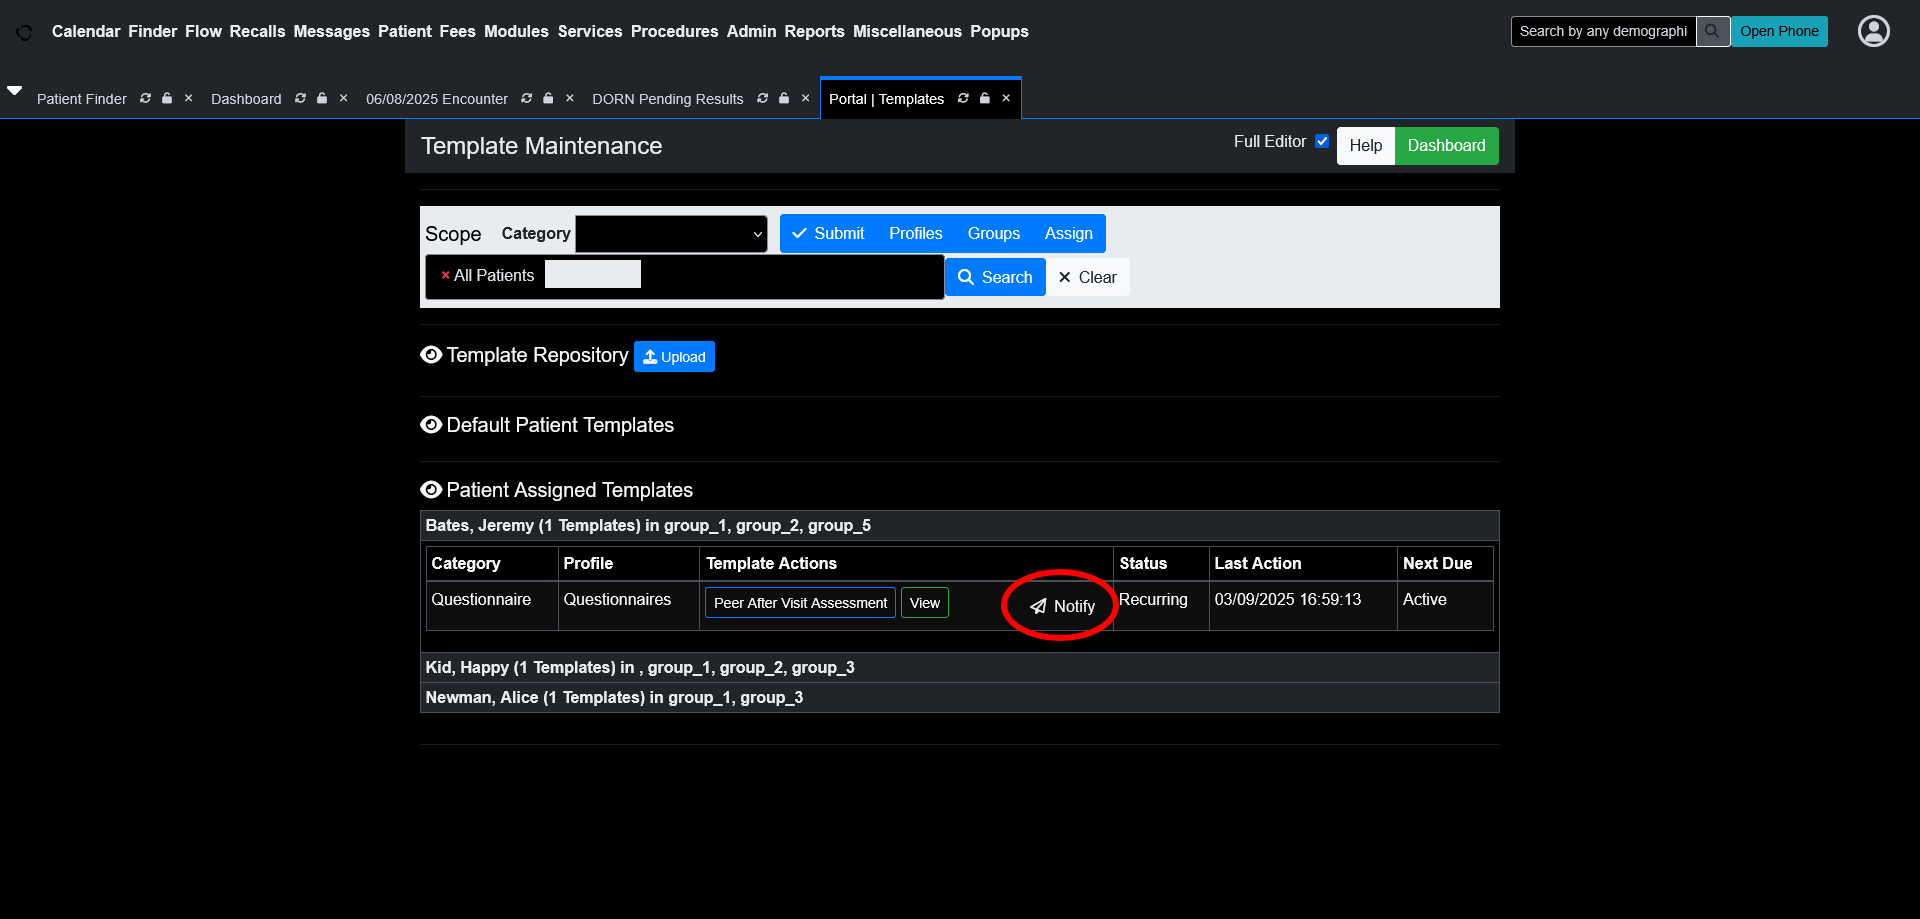1920x919 pixels.
Task: Open the Miscellaneous menu
Action: pos(907,31)
